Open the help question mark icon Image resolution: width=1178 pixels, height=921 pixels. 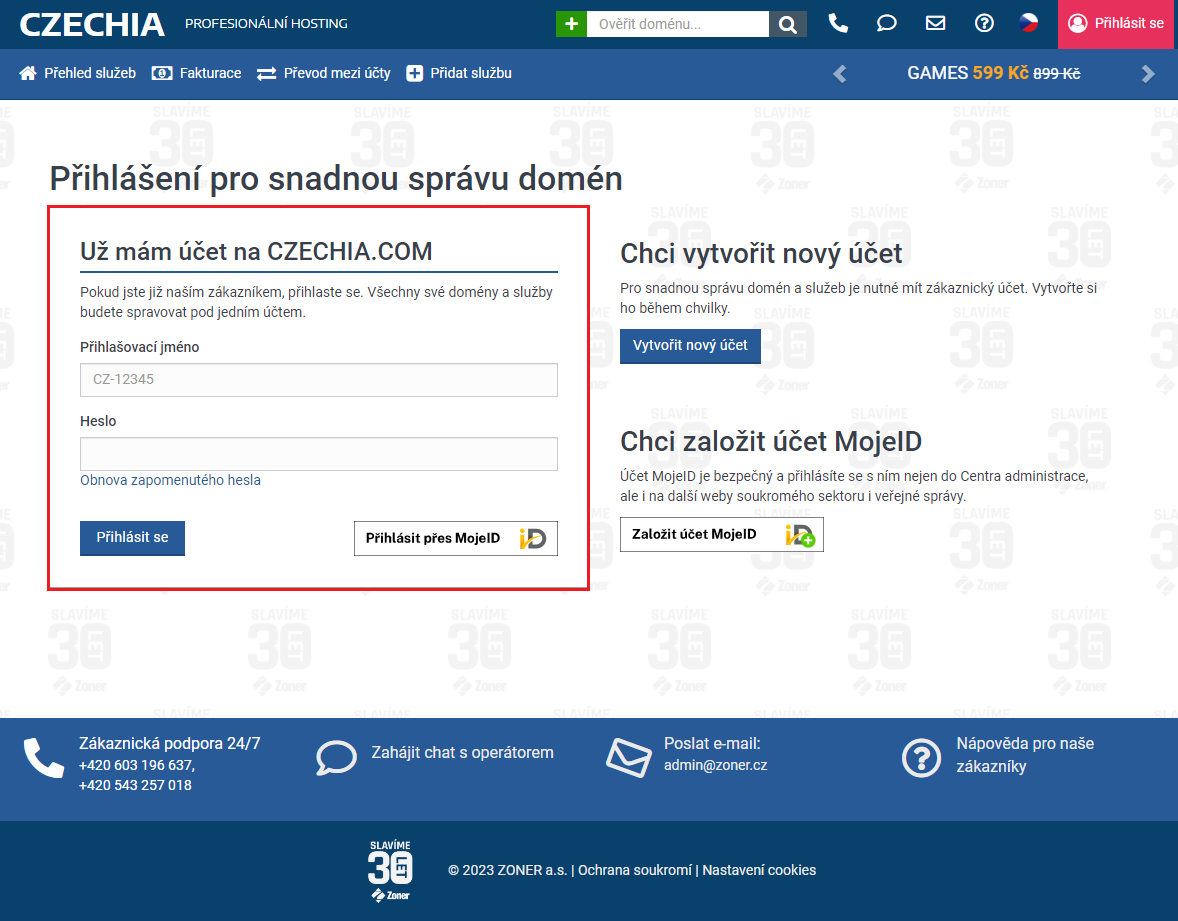984,23
